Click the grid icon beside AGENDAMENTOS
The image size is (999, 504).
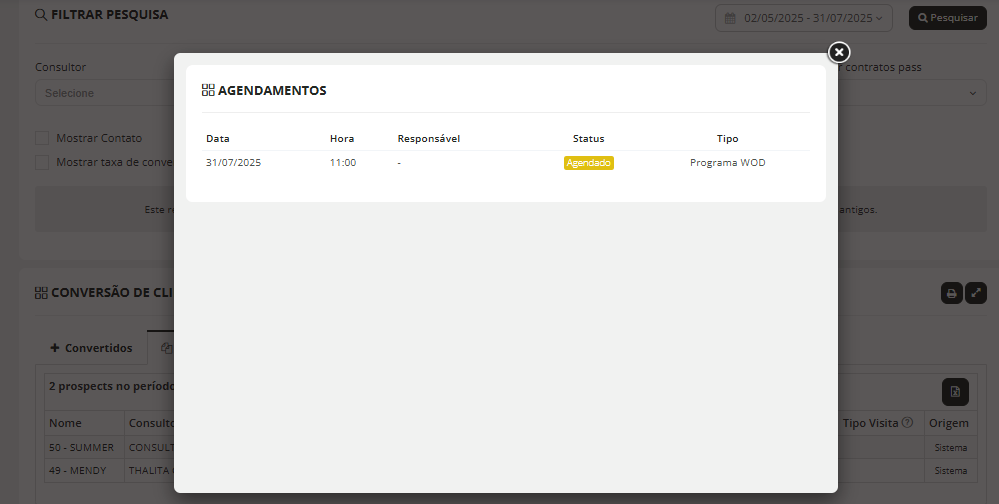208,90
